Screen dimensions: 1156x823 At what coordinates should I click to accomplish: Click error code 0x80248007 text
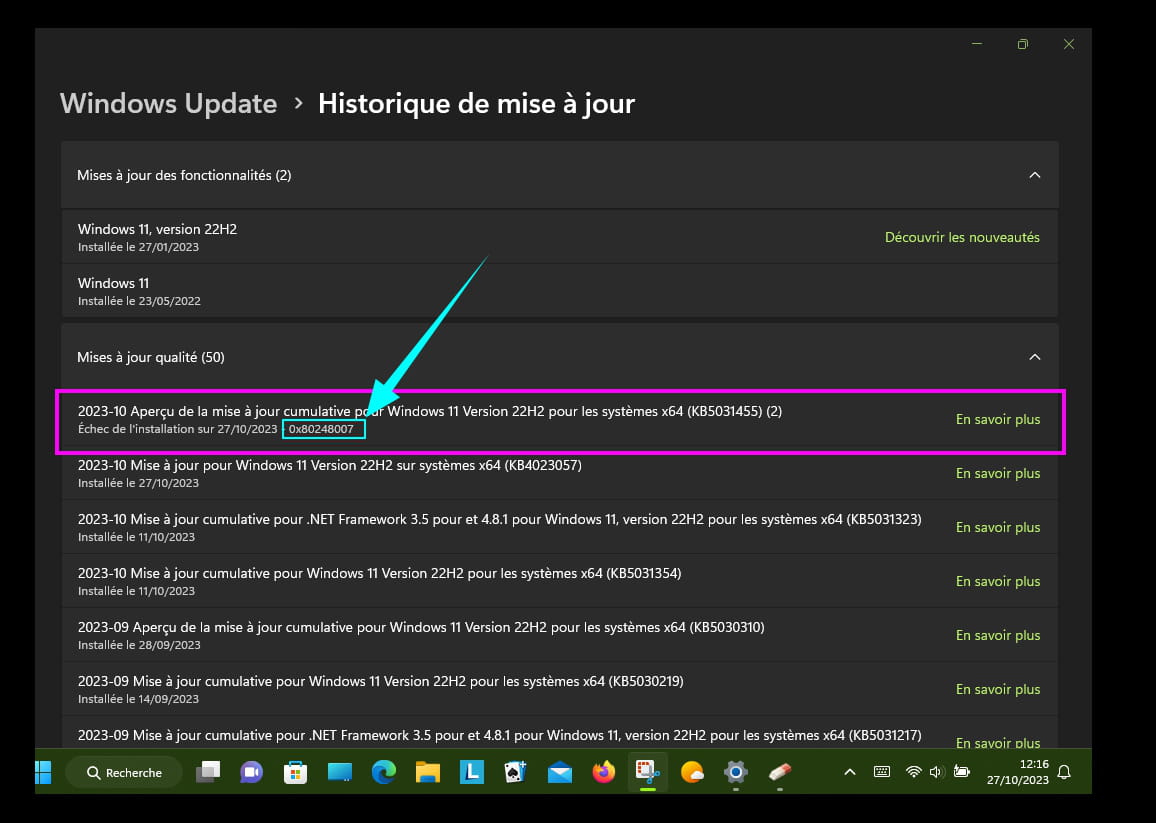tap(321, 429)
